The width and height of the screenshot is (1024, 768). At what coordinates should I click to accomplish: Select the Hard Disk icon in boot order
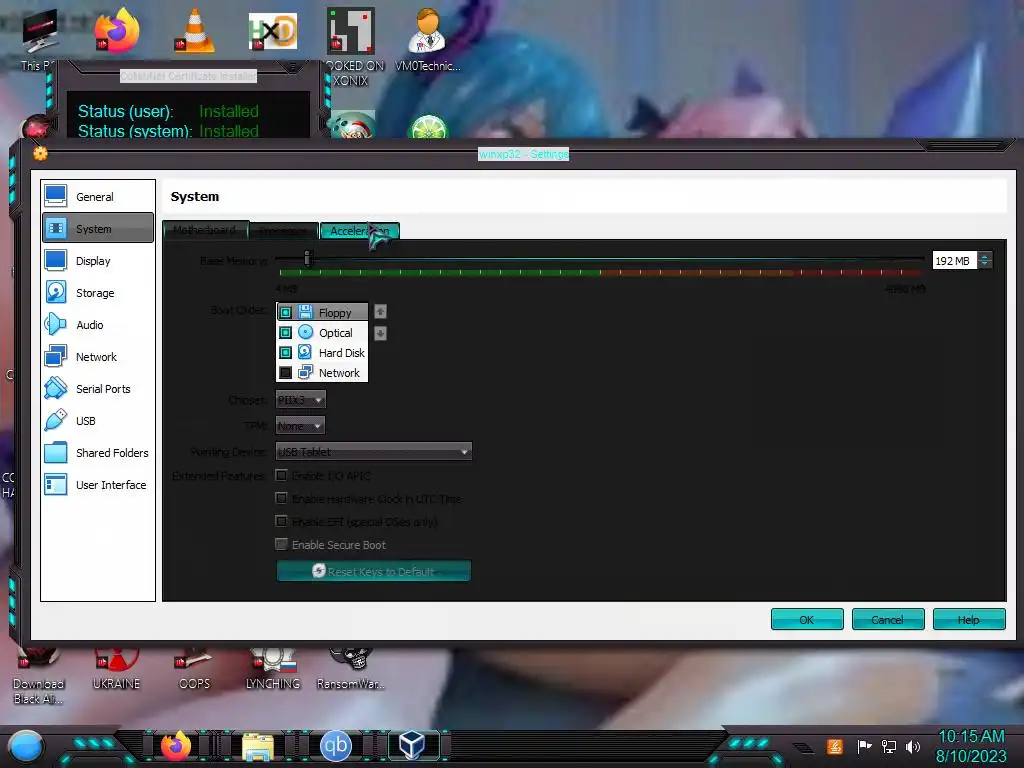tap(305, 353)
